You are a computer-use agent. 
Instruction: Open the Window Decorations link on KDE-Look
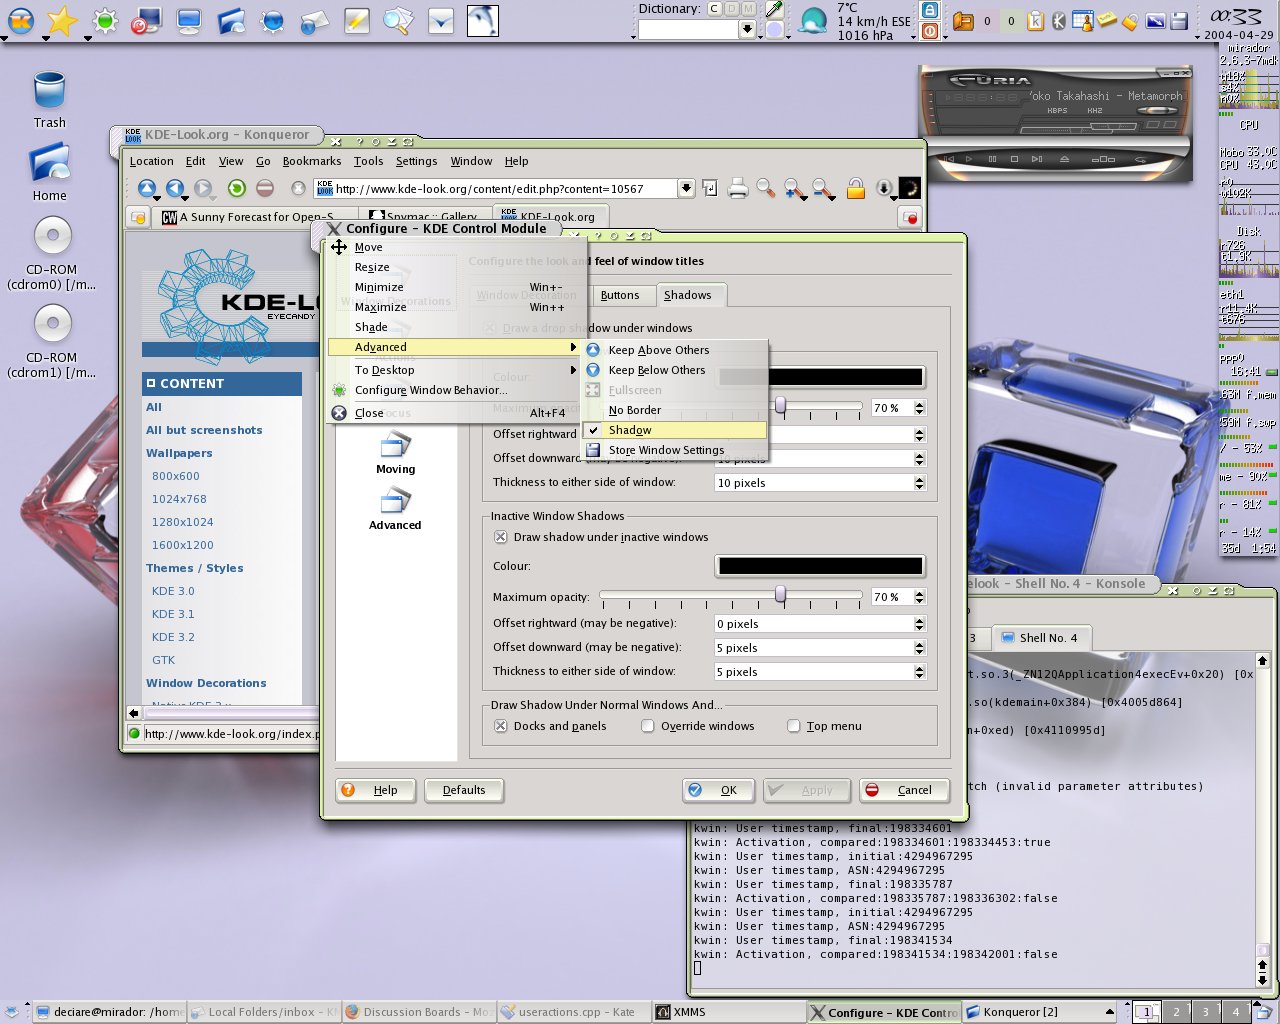coord(206,683)
